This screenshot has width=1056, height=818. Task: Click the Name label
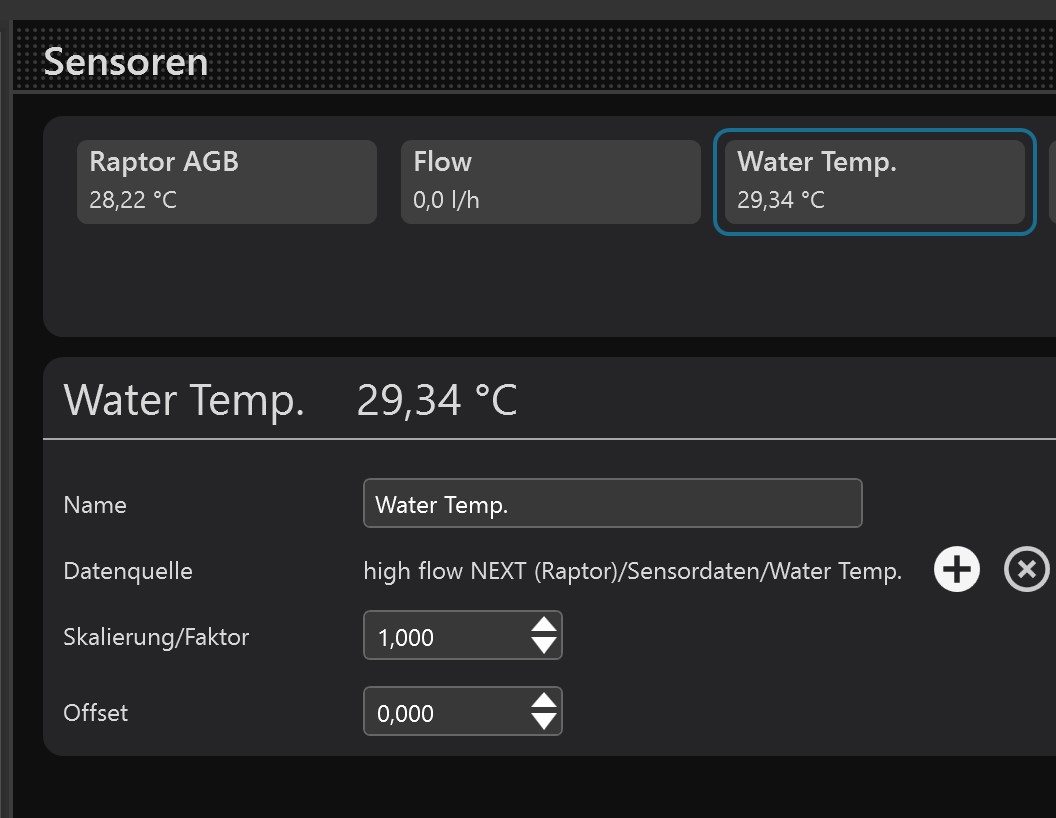point(95,505)
